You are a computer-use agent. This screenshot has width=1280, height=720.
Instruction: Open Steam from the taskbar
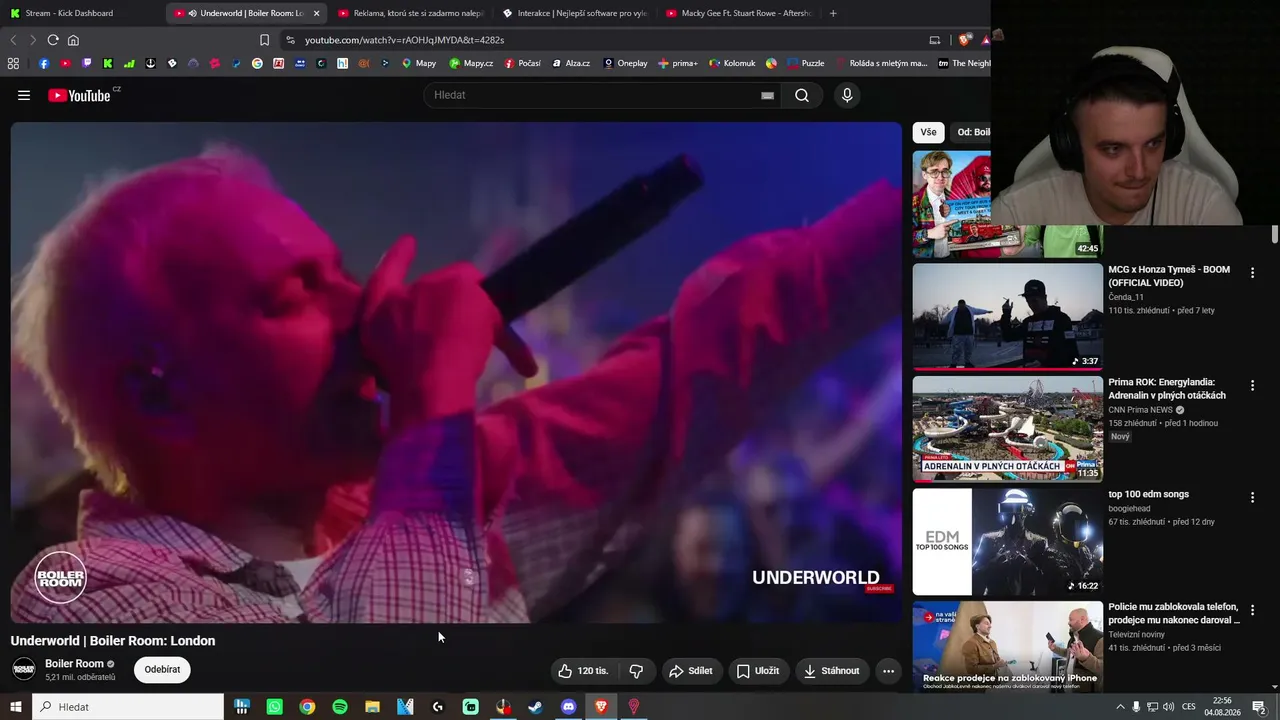(536, 707)
